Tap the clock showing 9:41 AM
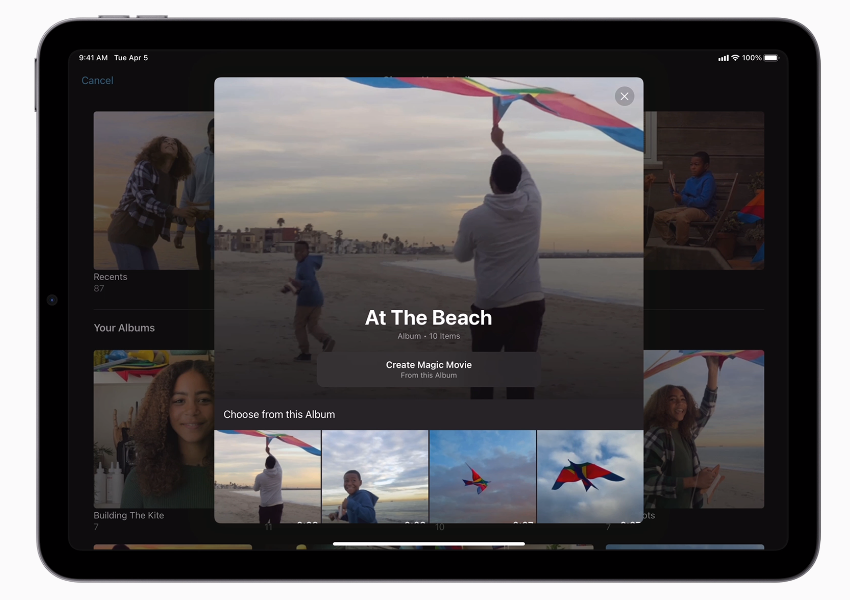The image size is (850, 600). 93,58
